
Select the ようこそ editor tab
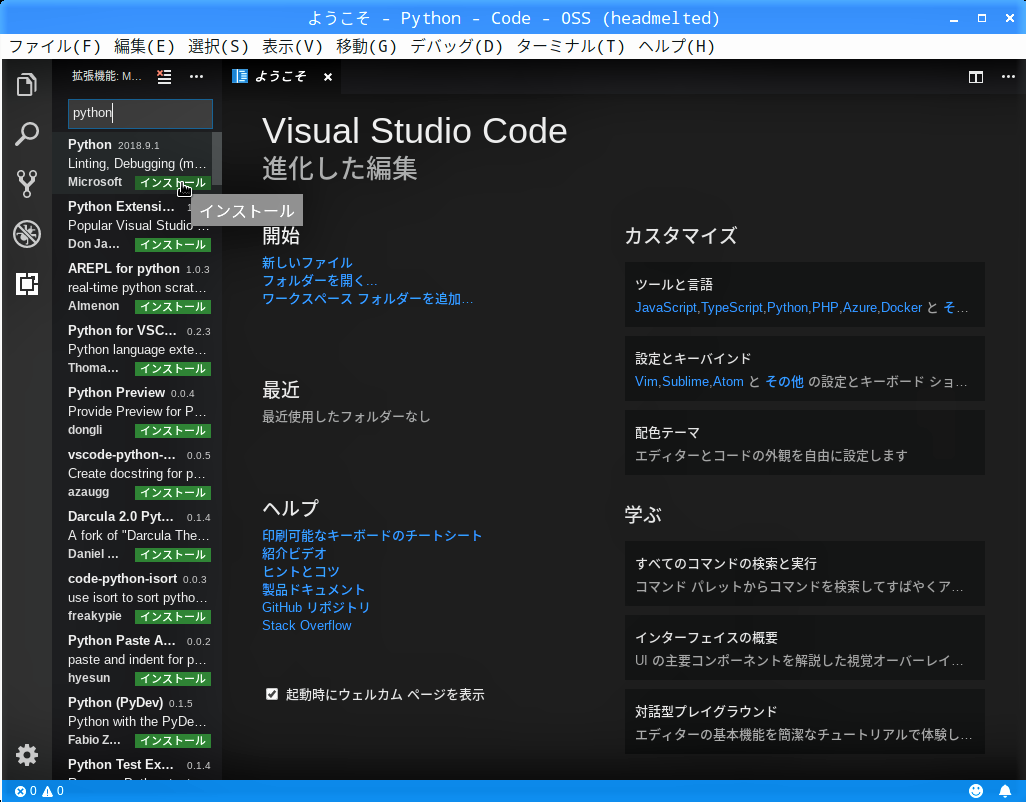click(282, 77)
